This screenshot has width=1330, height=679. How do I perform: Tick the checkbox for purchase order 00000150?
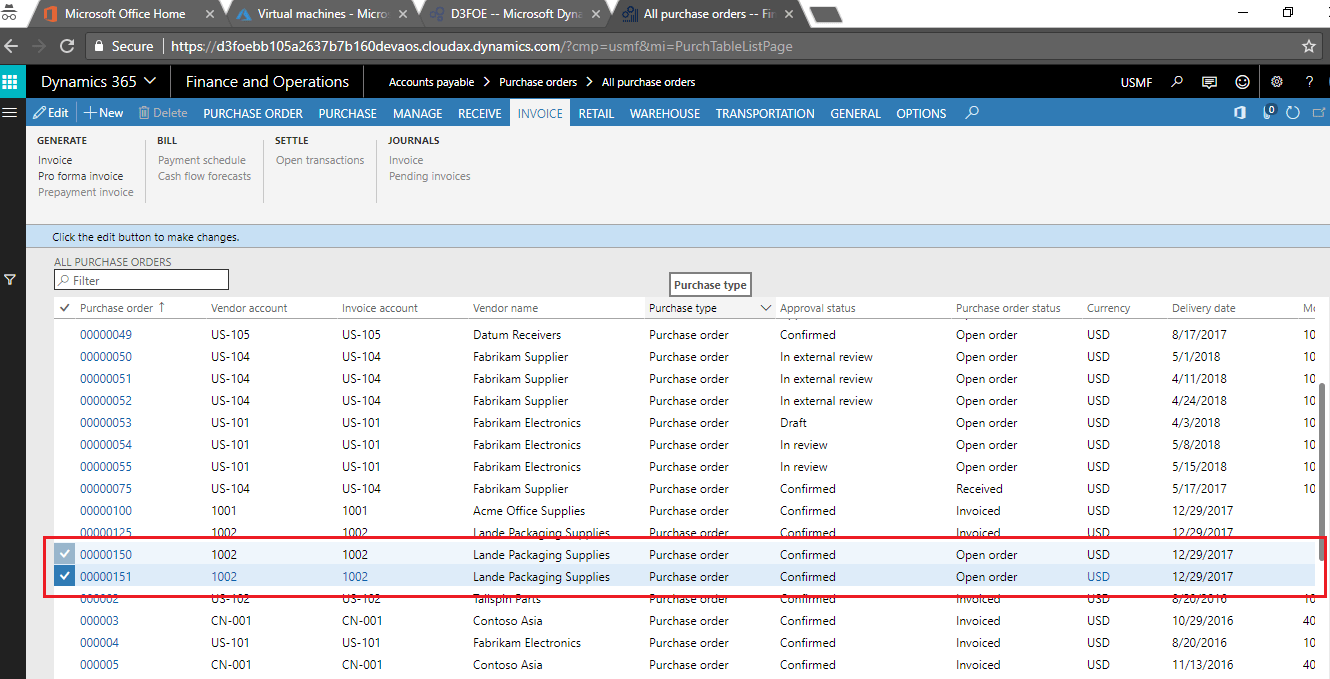[x=63, y=554]
